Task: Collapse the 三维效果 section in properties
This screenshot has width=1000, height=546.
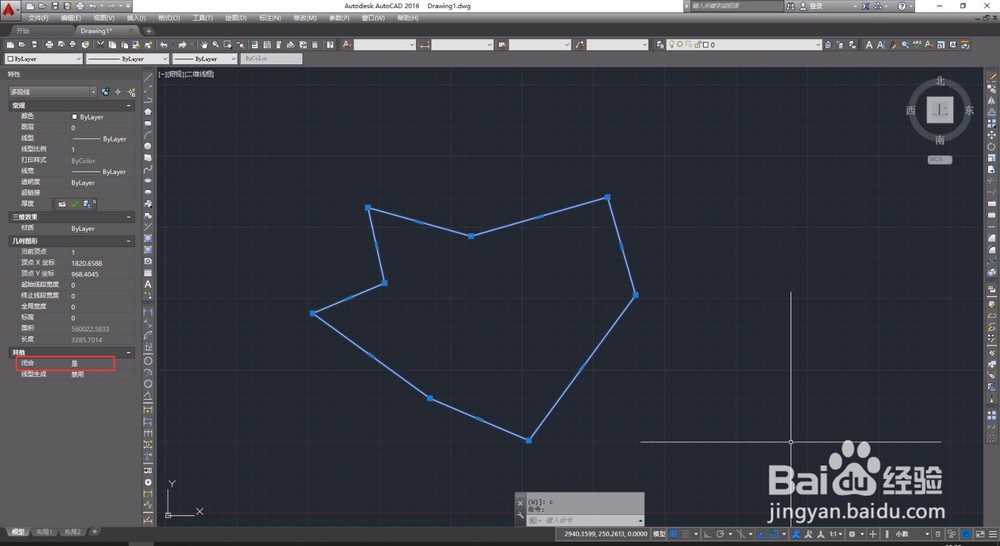Action: [128, 217]
